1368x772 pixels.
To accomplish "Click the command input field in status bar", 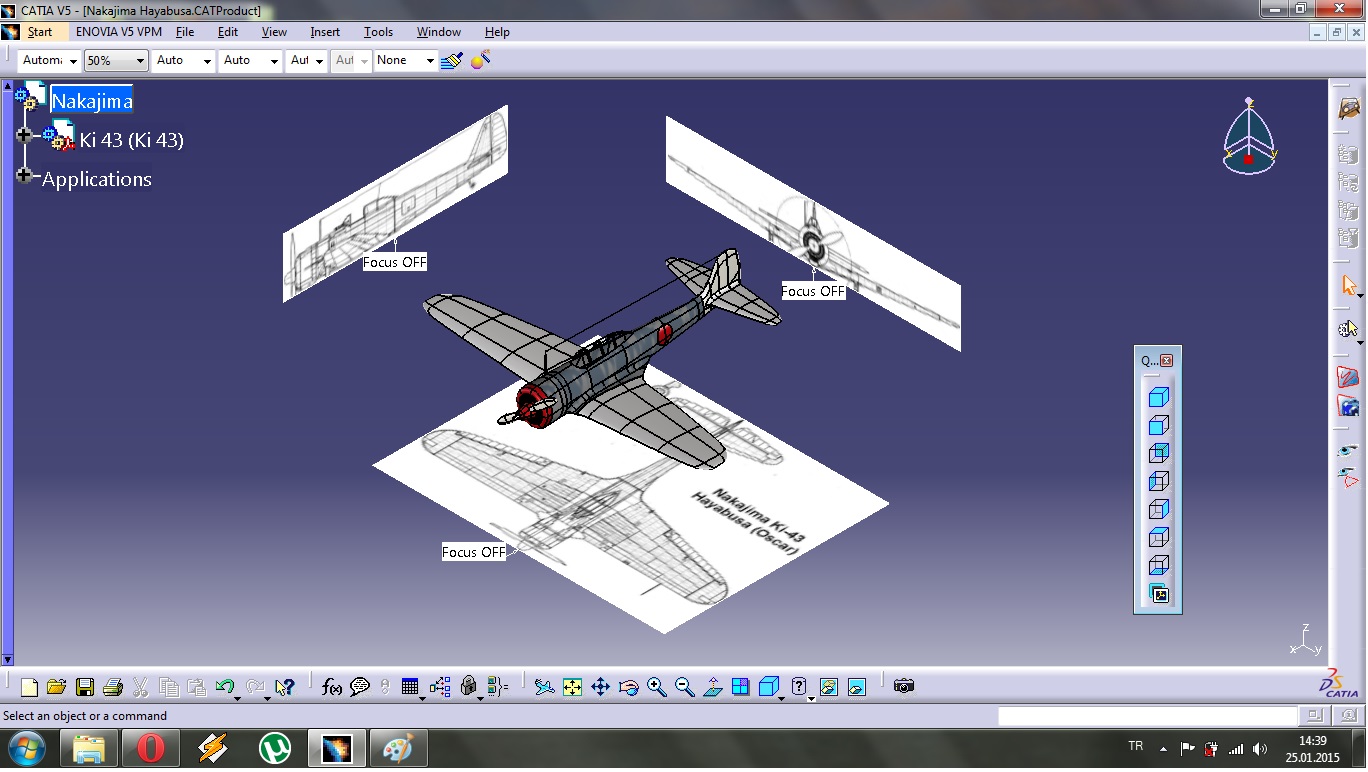I will (1147, 716).
